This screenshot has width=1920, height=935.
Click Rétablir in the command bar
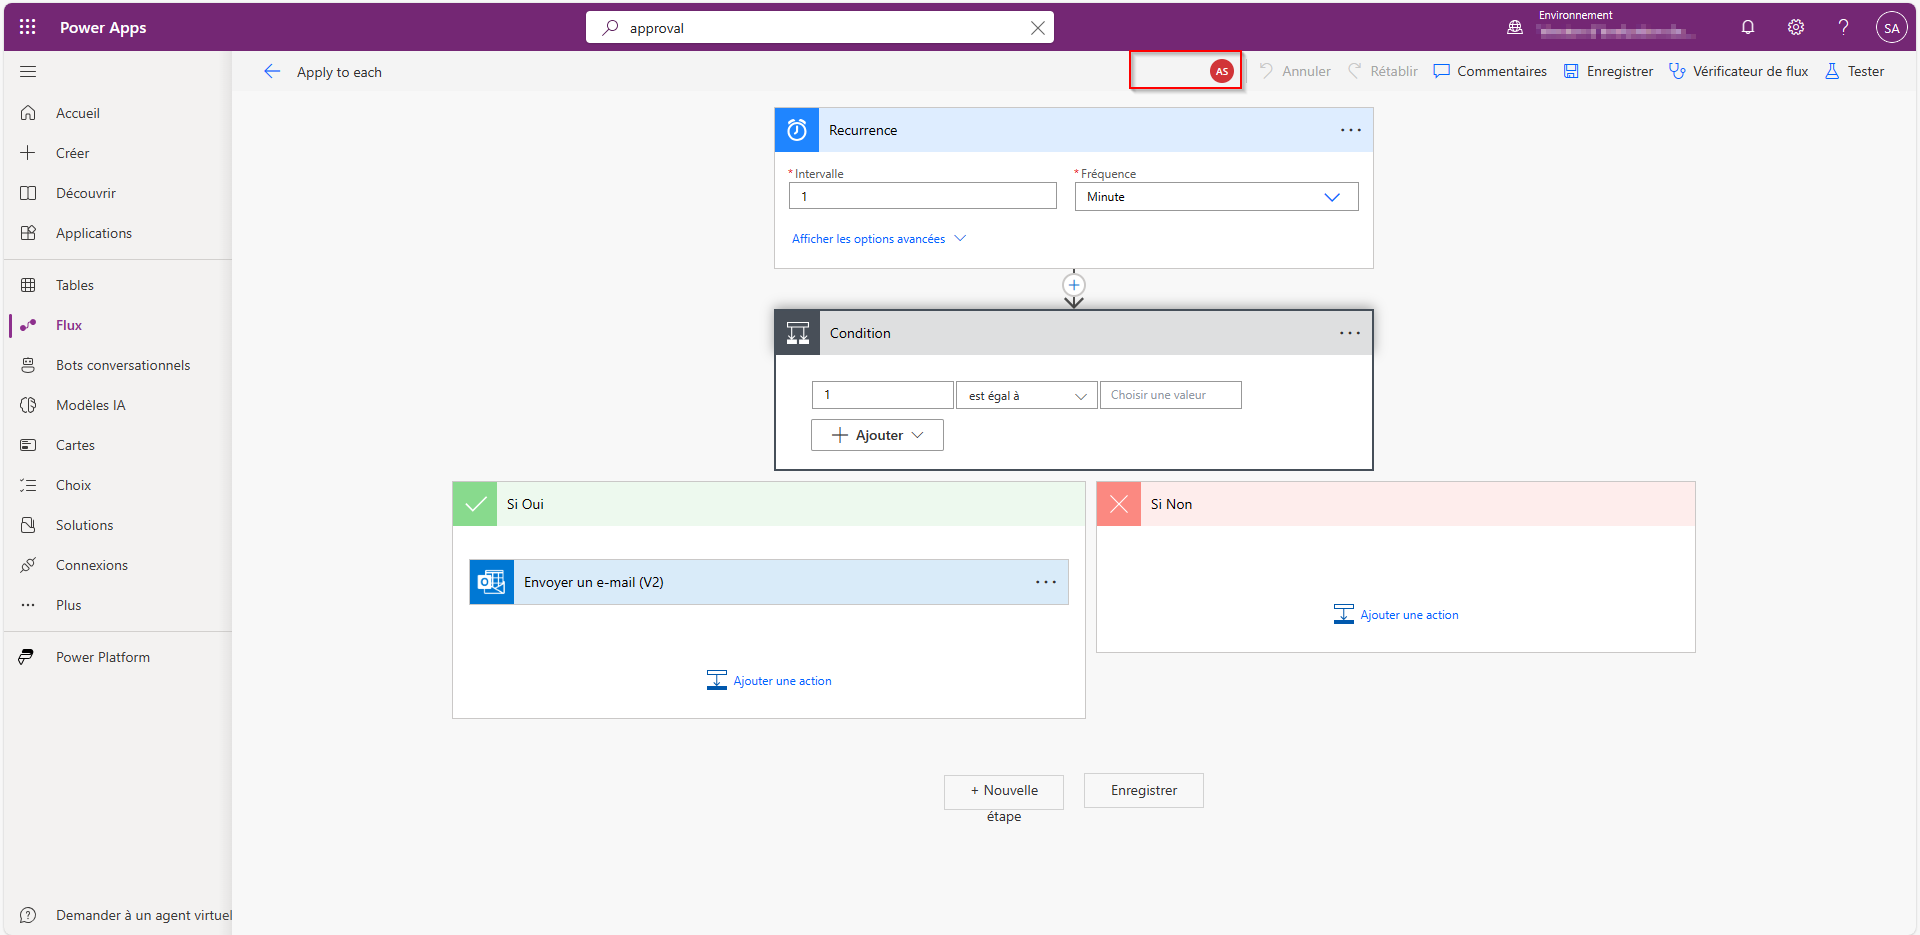pos(1383,71)
